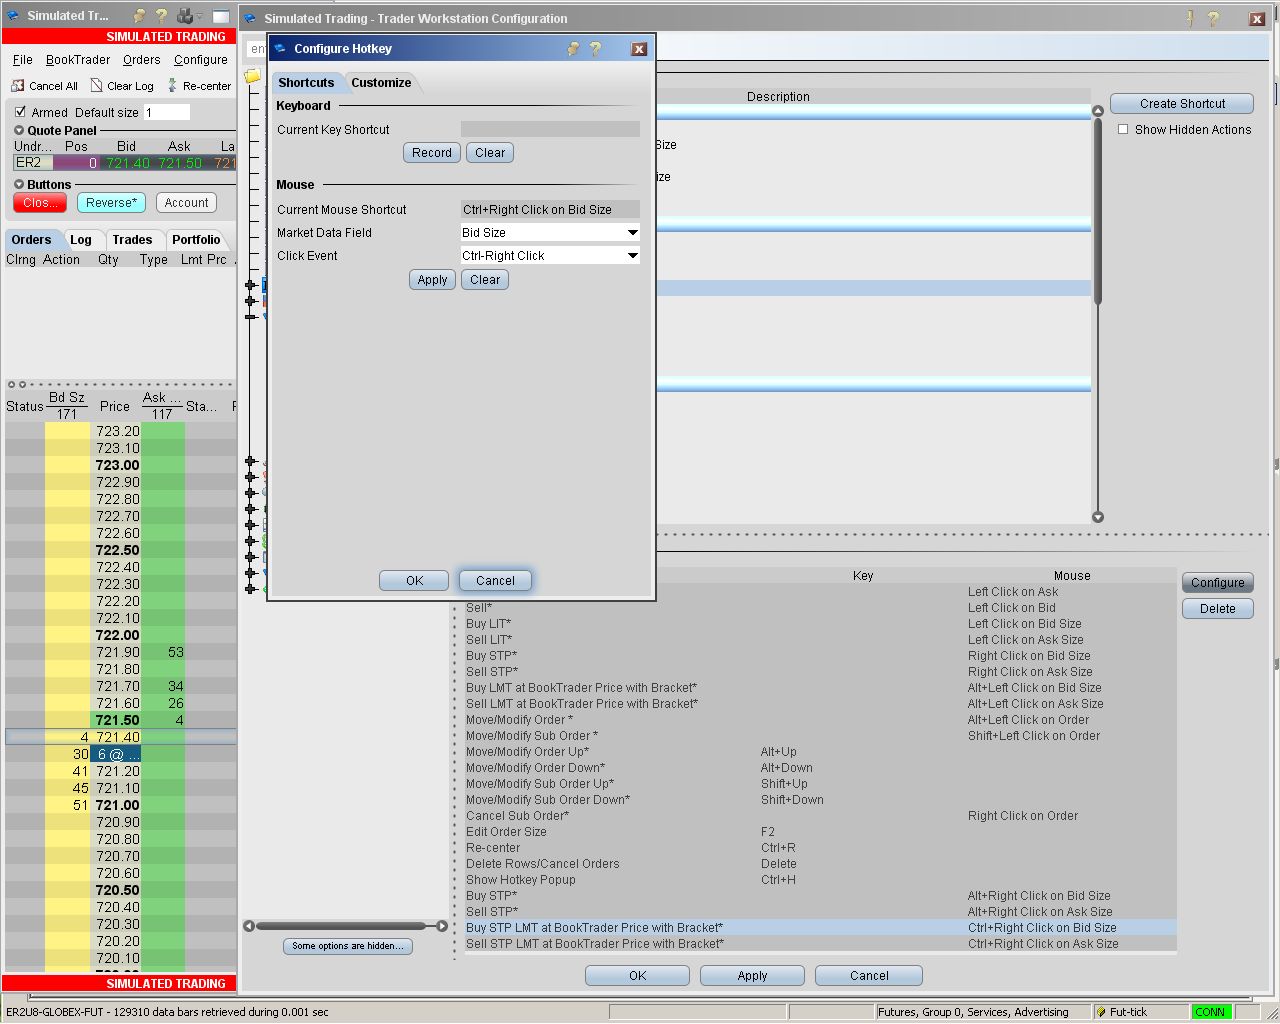Pin the Trader Workstation Configuration window
The height and width of the screenshot is (1024, 1280).
click(x=1190, y=18)
